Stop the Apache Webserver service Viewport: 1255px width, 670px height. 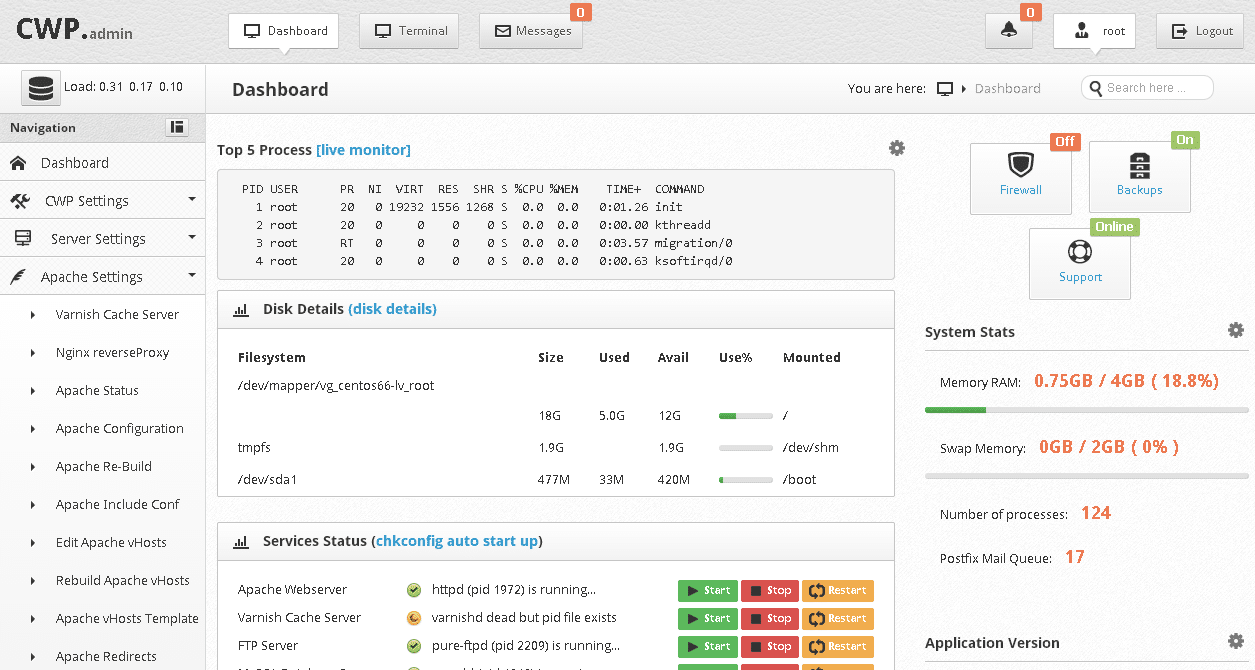pos(769,591)
